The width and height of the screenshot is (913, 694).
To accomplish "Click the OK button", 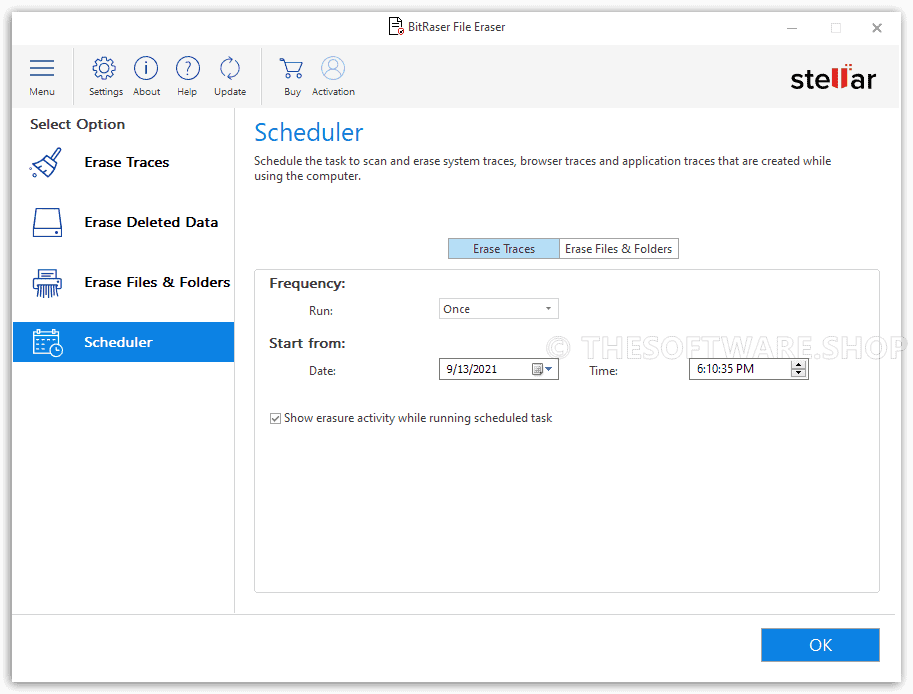I will click(820, 645).
